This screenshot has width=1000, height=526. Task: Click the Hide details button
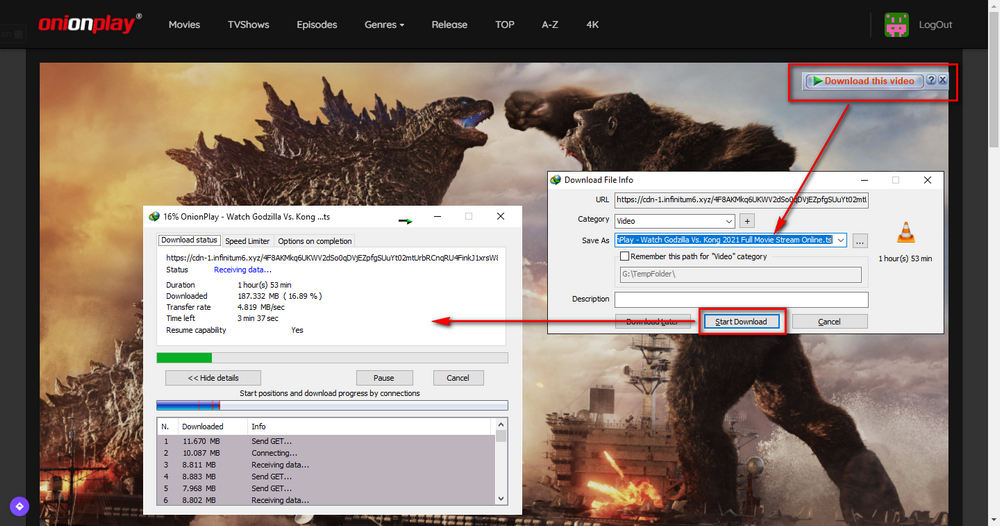(x=213, y=378)
